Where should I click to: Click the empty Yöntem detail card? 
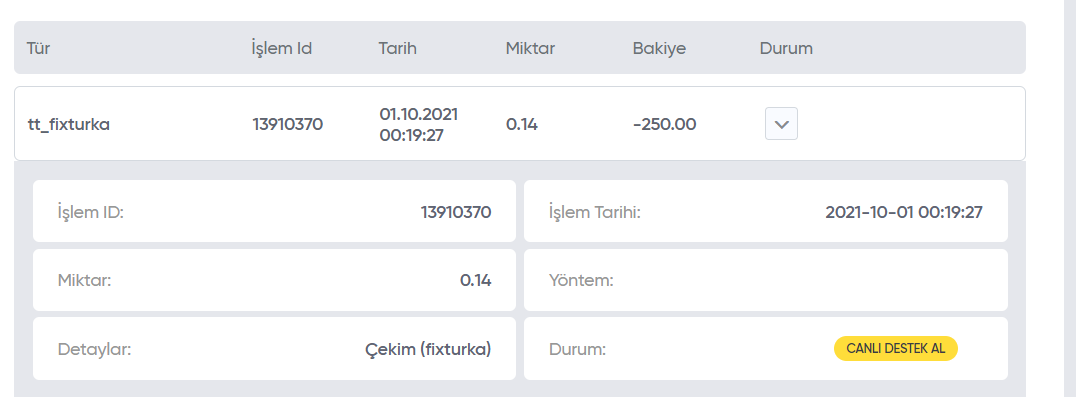click(x=766, y=280)
